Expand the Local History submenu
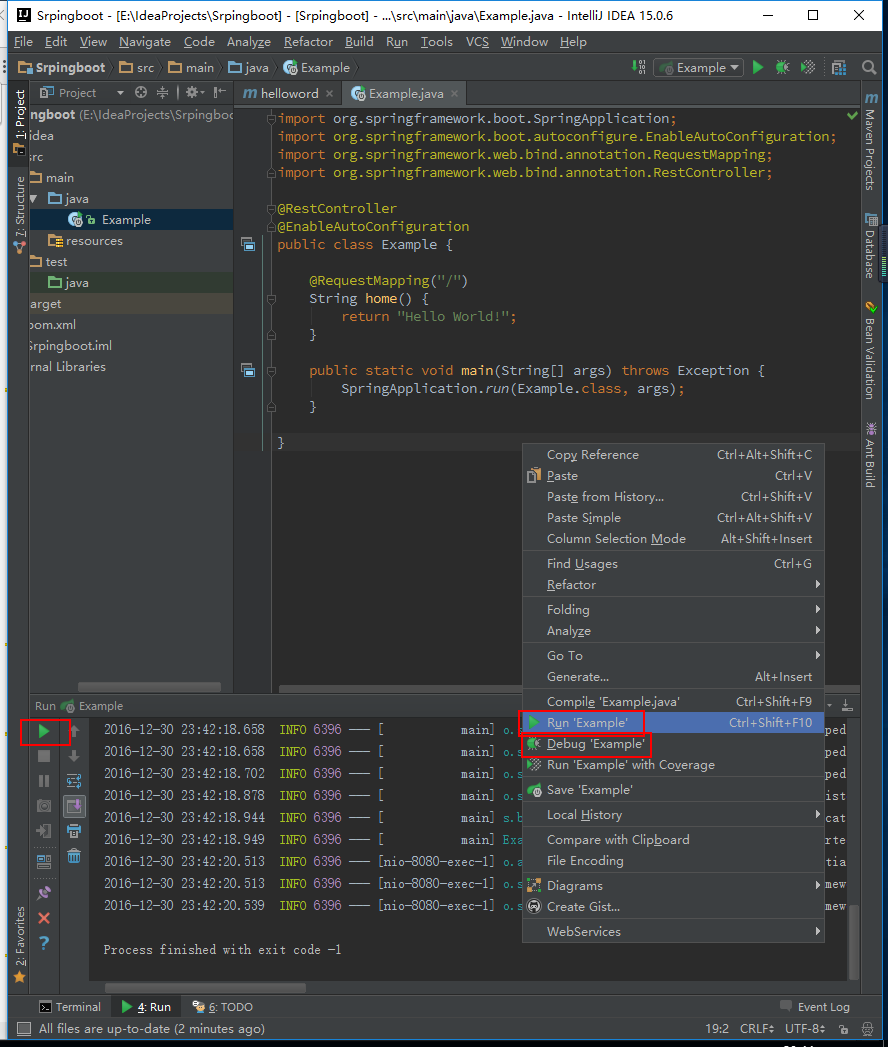This screenshot has height=1047, width=888. [x=673, y=815]
